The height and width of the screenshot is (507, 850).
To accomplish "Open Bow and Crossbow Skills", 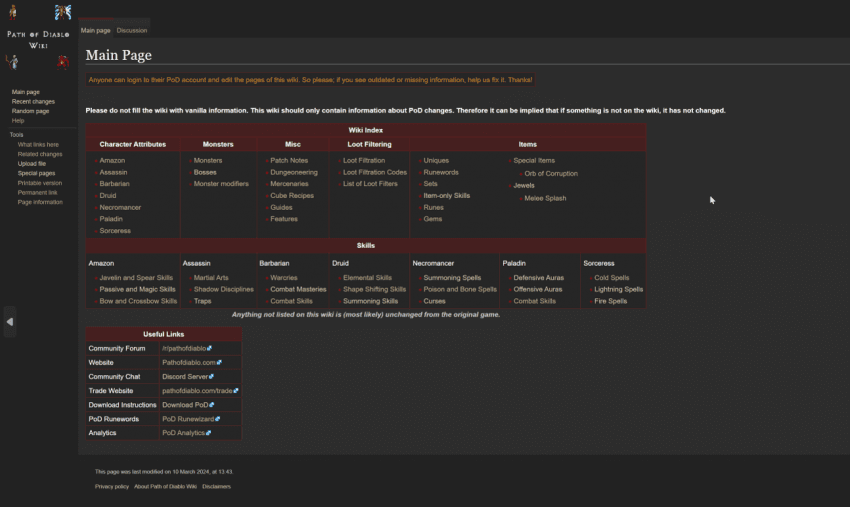I will coord(138,301).
